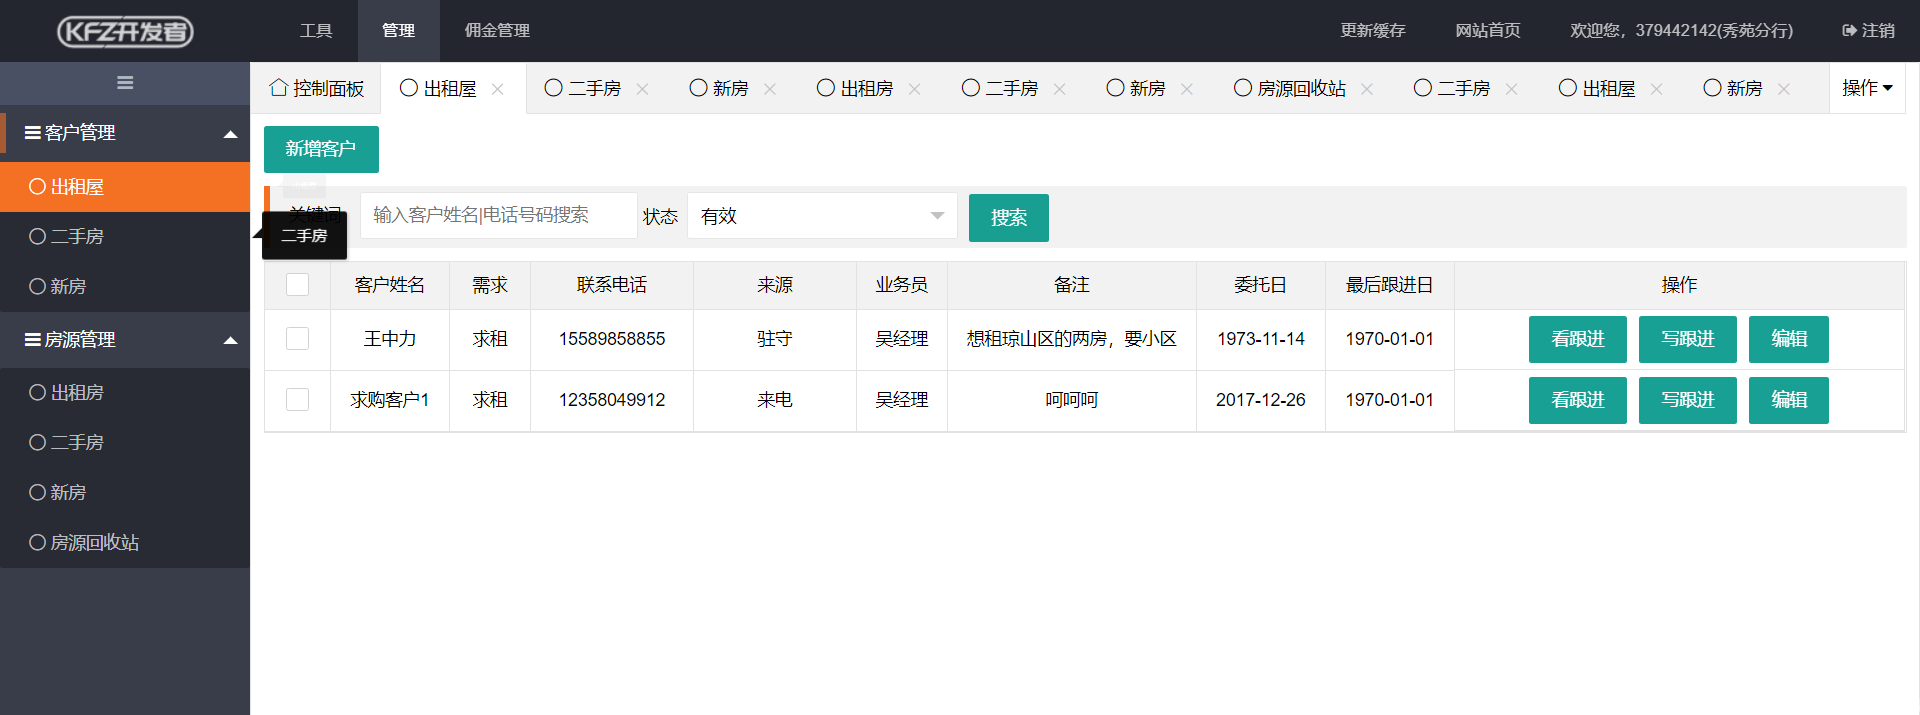Click the 来源 cell 驻守

click(x=774, y=339)
